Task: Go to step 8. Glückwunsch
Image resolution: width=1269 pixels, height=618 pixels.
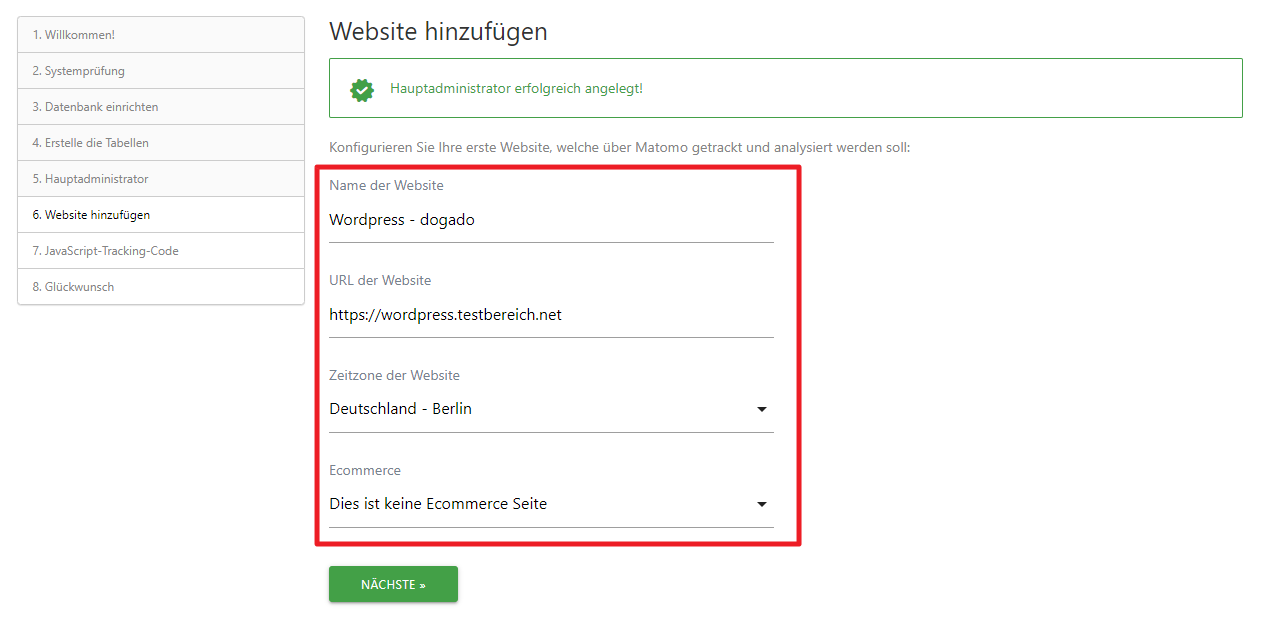Action: click(x=161, y=287)
